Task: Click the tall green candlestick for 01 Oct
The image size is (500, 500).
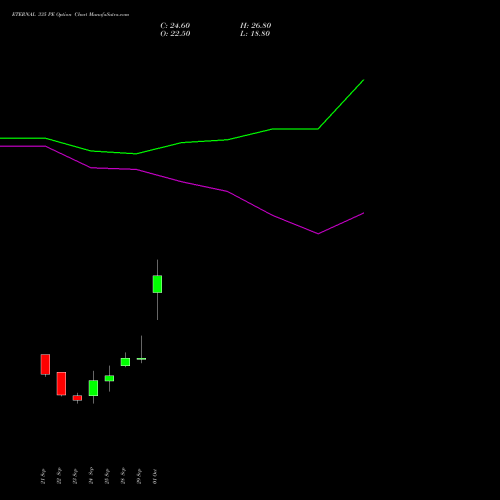Action: (157, 284)
